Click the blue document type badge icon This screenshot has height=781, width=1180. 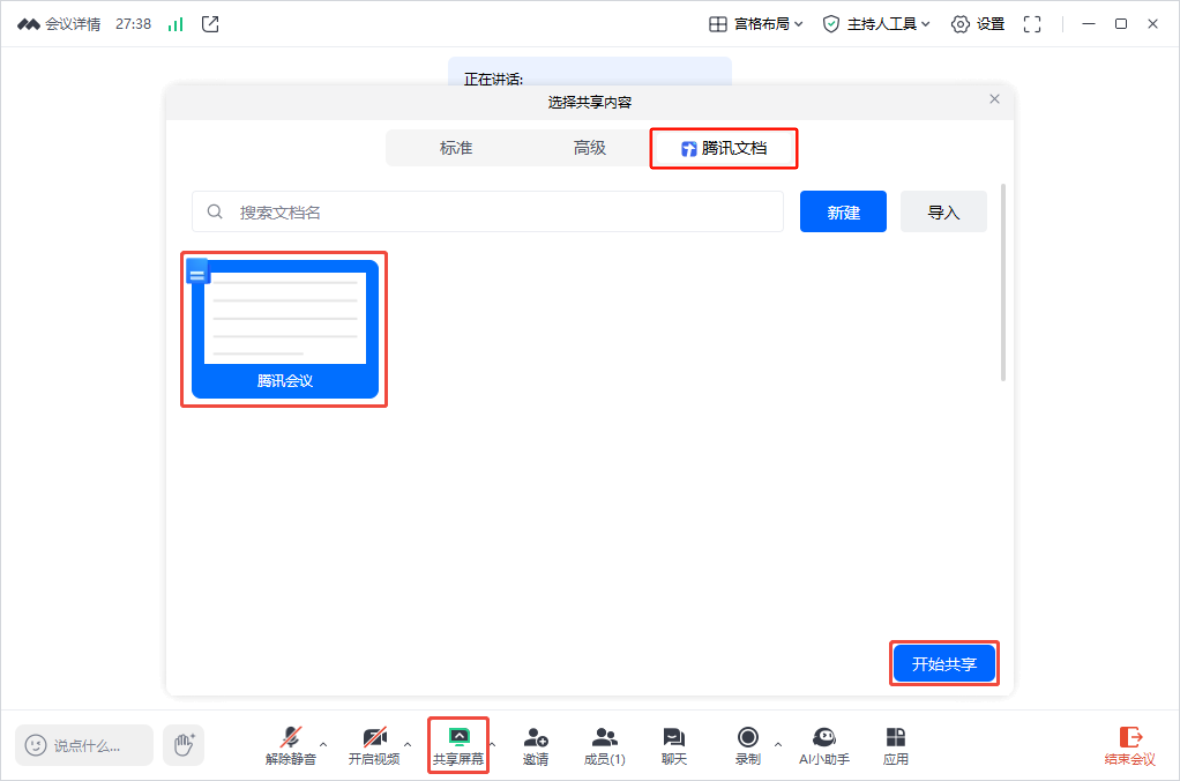(197, 272)
